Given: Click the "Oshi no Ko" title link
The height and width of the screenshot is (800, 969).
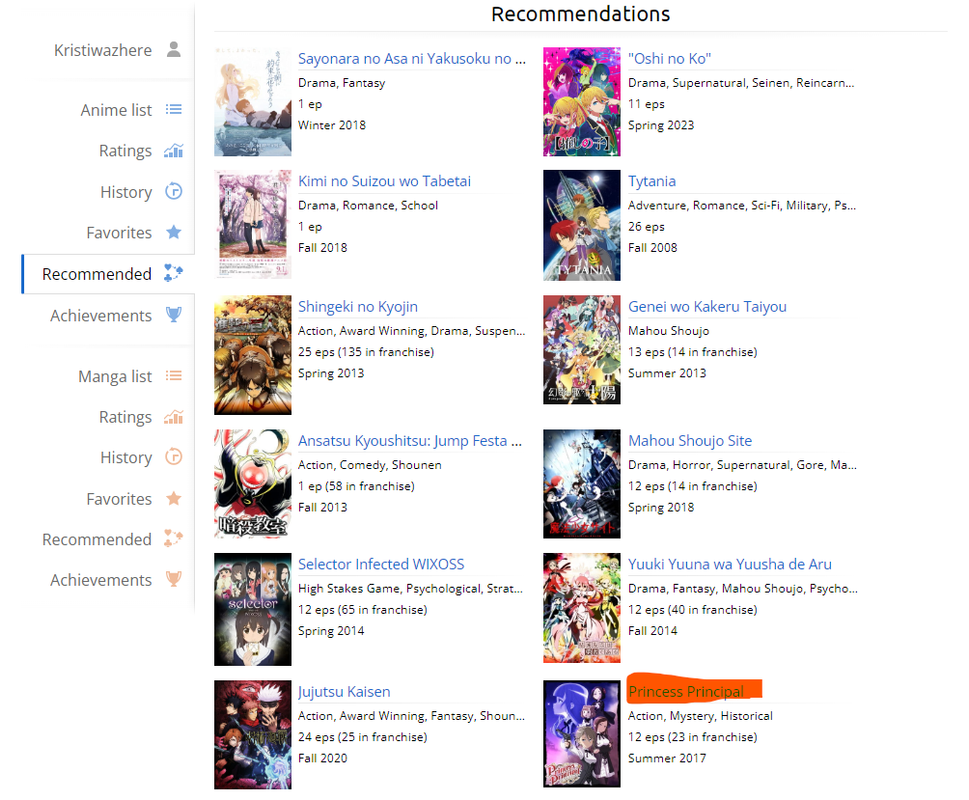Looking at the screenshot, I should (669, 59).
